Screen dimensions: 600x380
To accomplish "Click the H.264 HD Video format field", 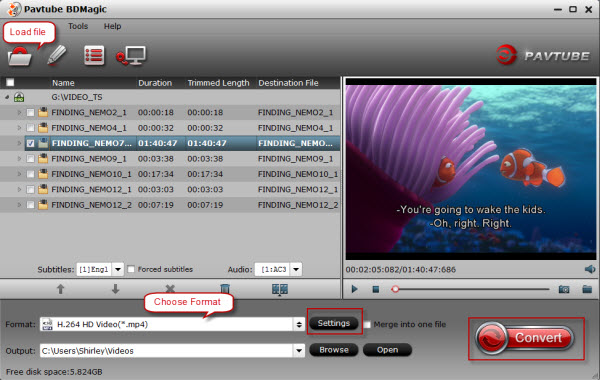I will pyautogui.click(x=167, y=325).
